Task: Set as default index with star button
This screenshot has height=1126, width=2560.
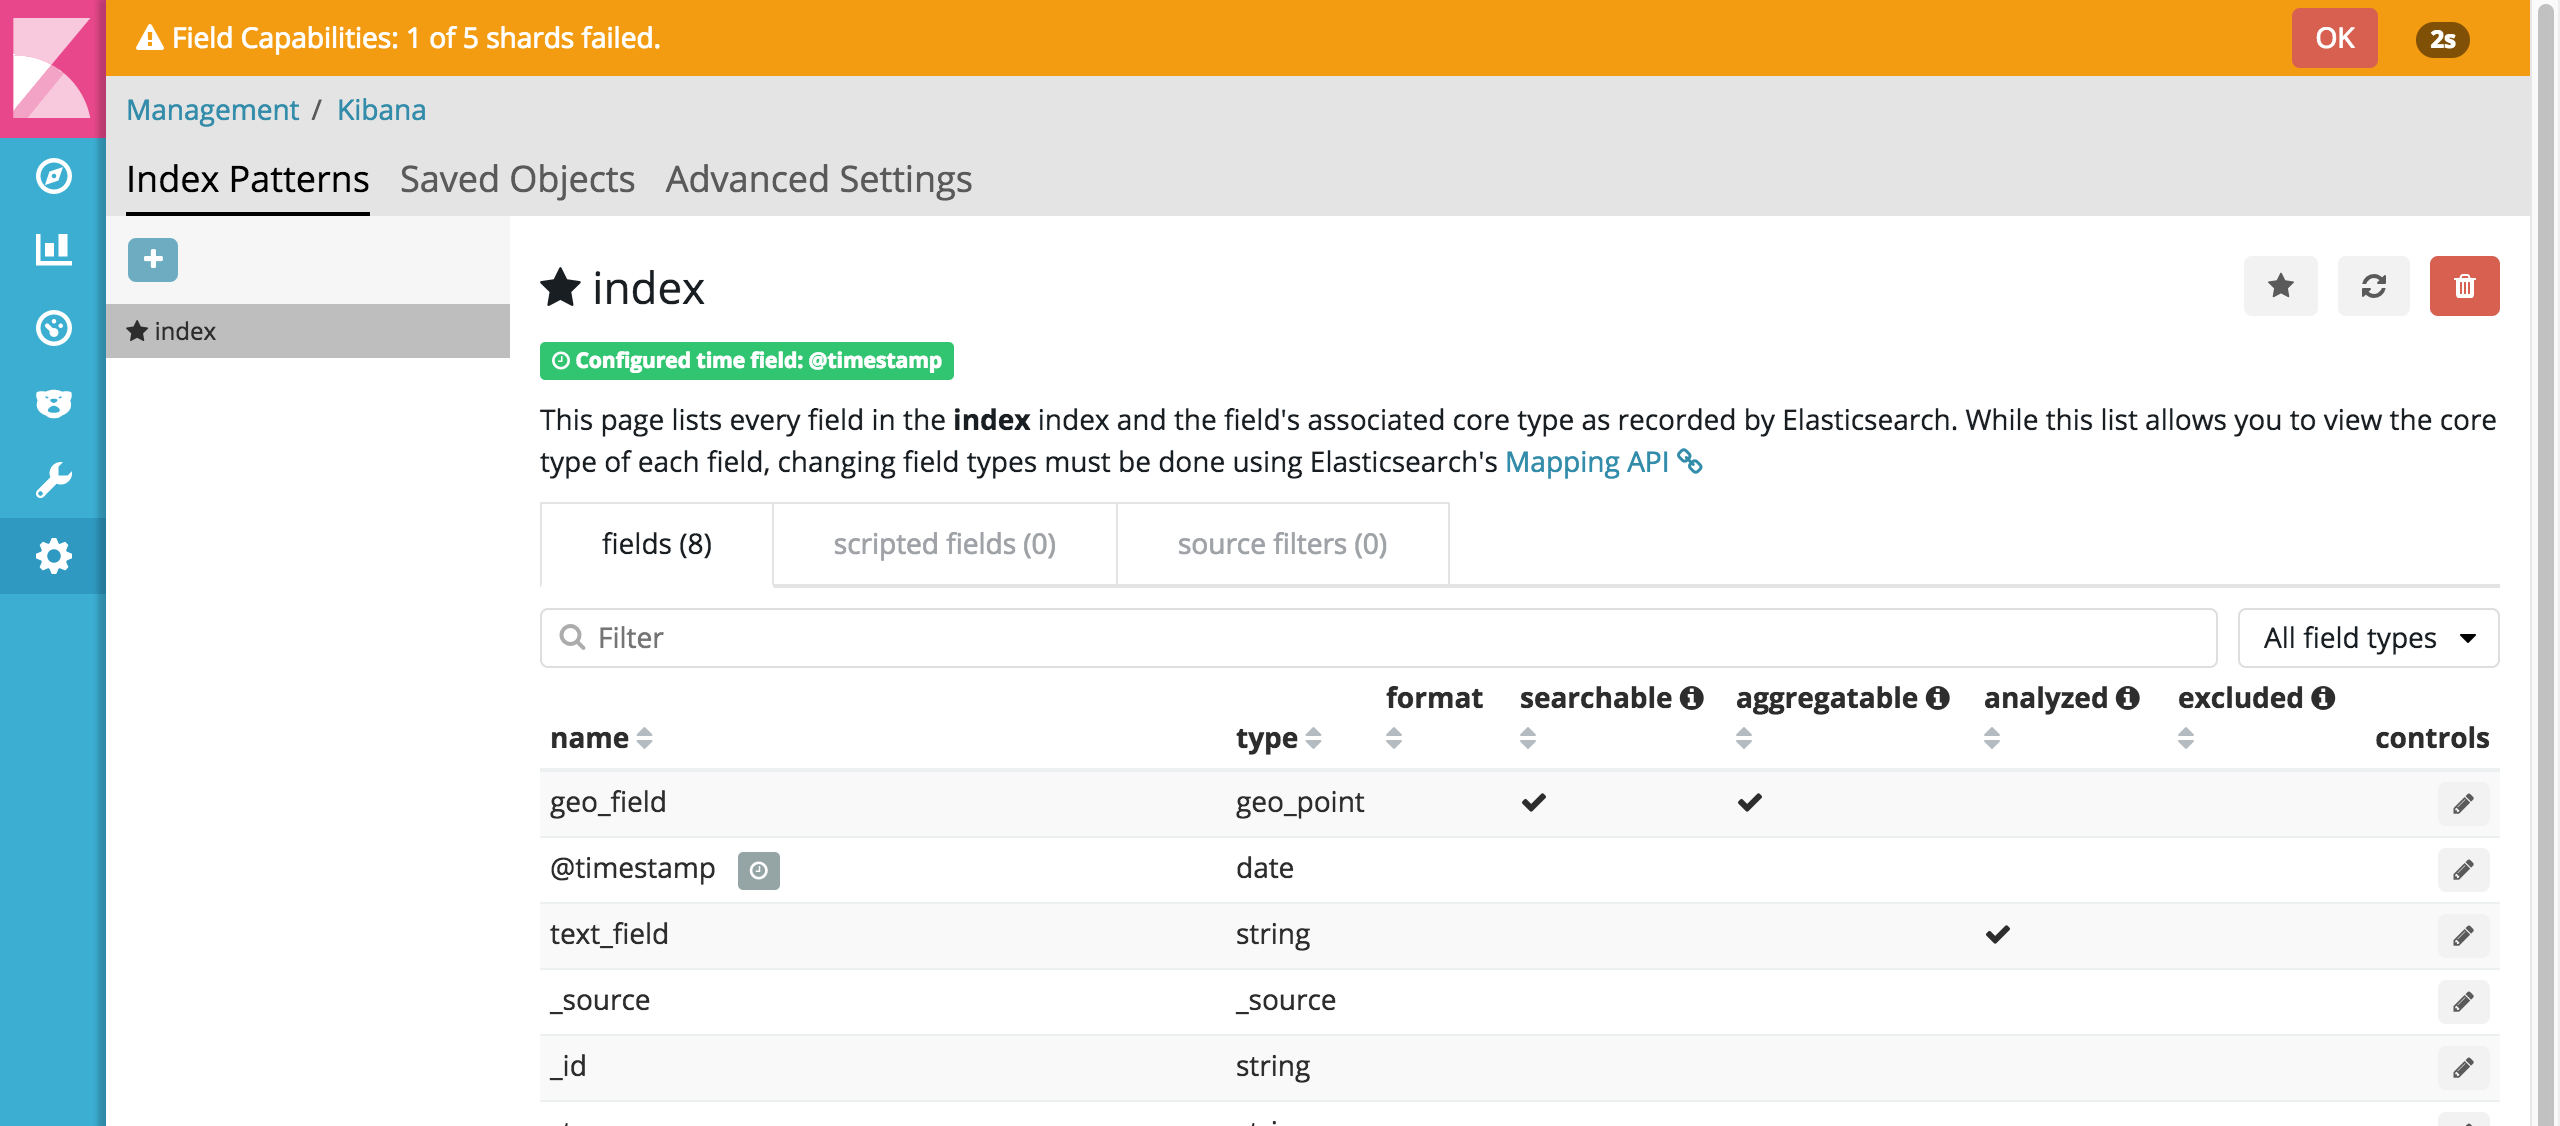Action: pos(2280,287)
